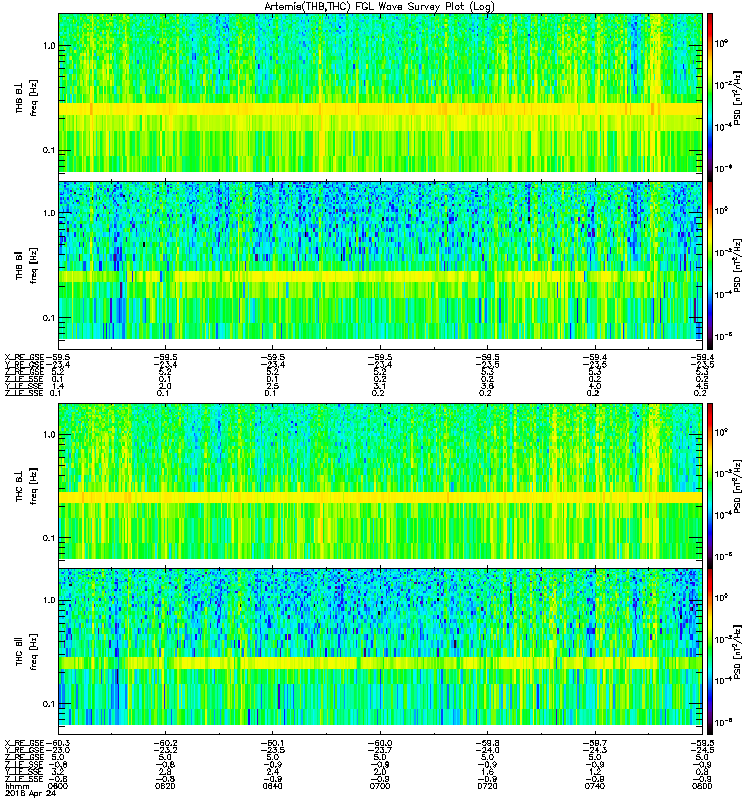Screen dimensions: 750x800
Task: Click the PSD [nT²/Hz] label of the top panel
Action: (x=736, y=98)
